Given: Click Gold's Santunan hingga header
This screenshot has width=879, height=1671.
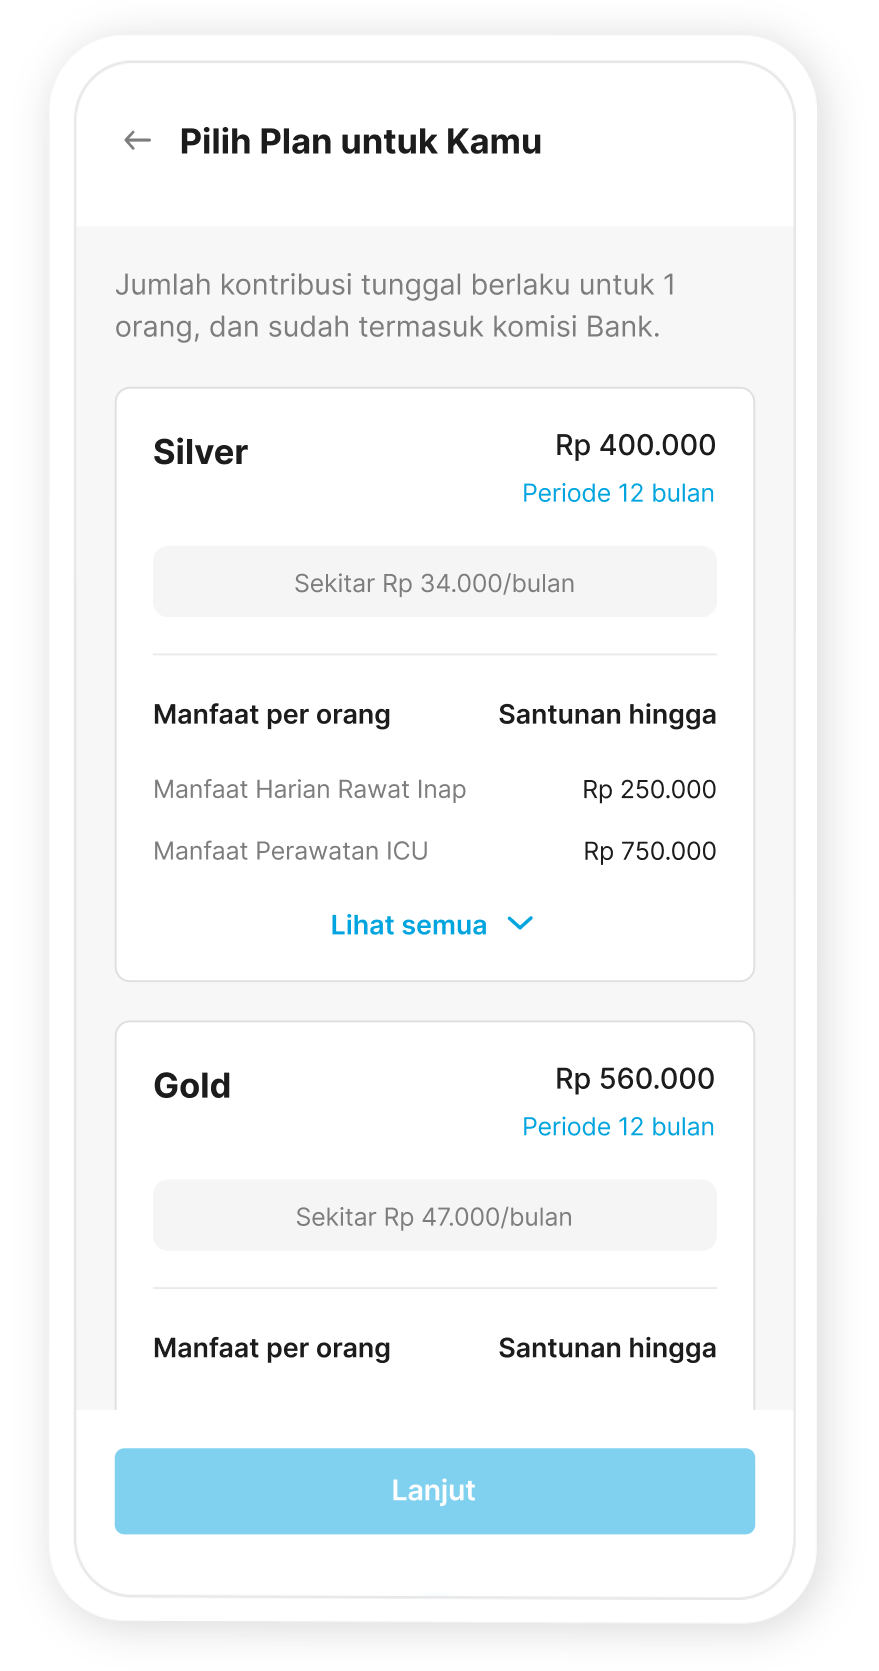Looking at the screenshot, I should point(607,1348).
